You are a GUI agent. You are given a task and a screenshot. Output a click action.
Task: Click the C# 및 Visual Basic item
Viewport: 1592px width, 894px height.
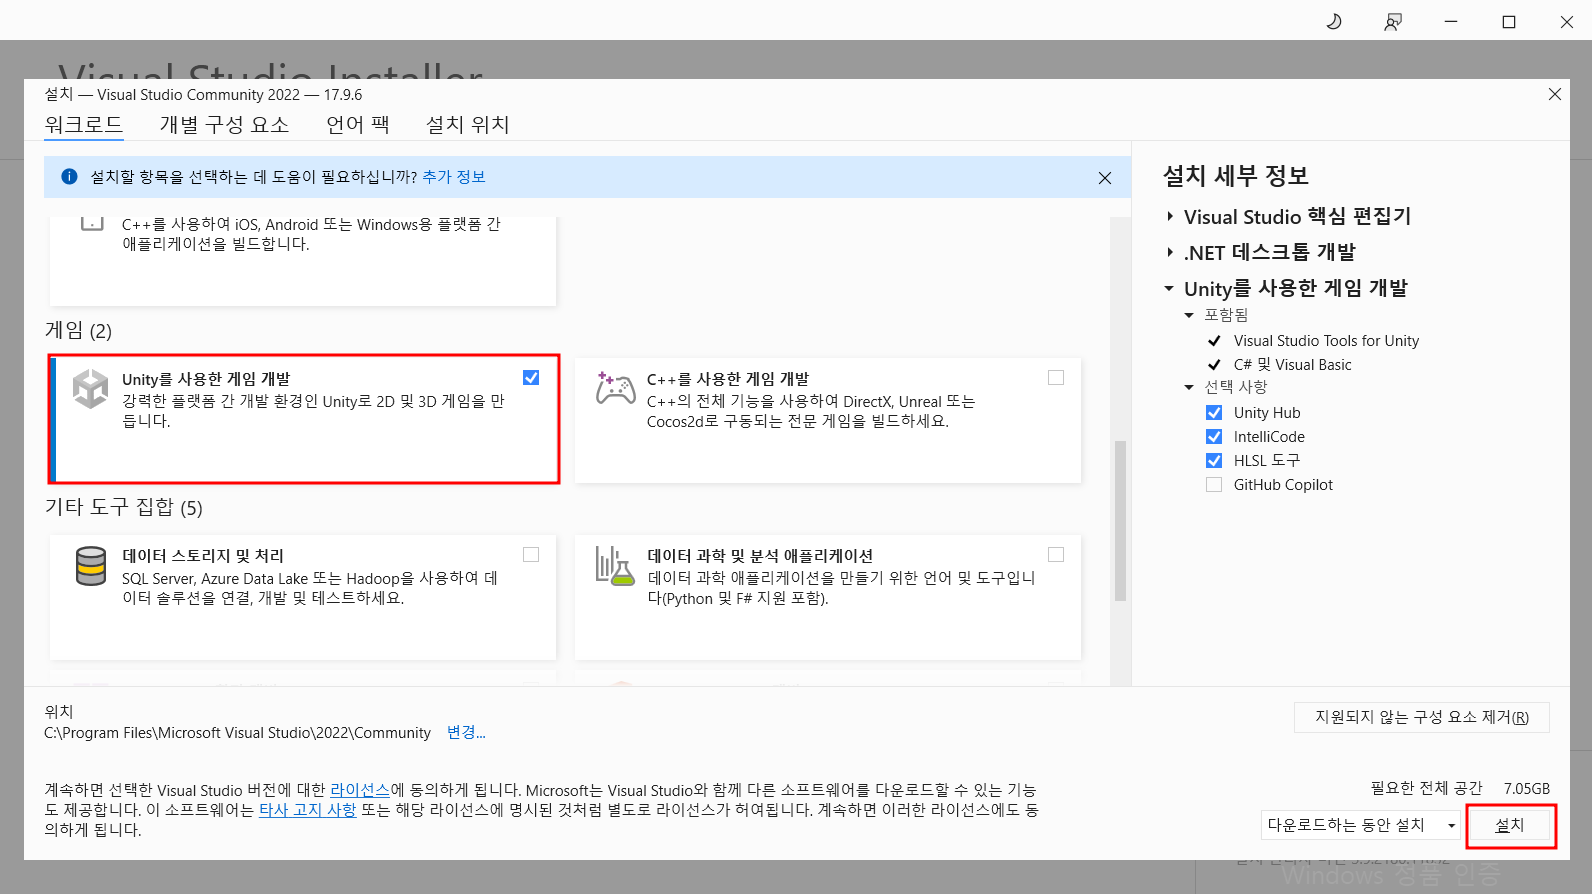[1292, 365]
